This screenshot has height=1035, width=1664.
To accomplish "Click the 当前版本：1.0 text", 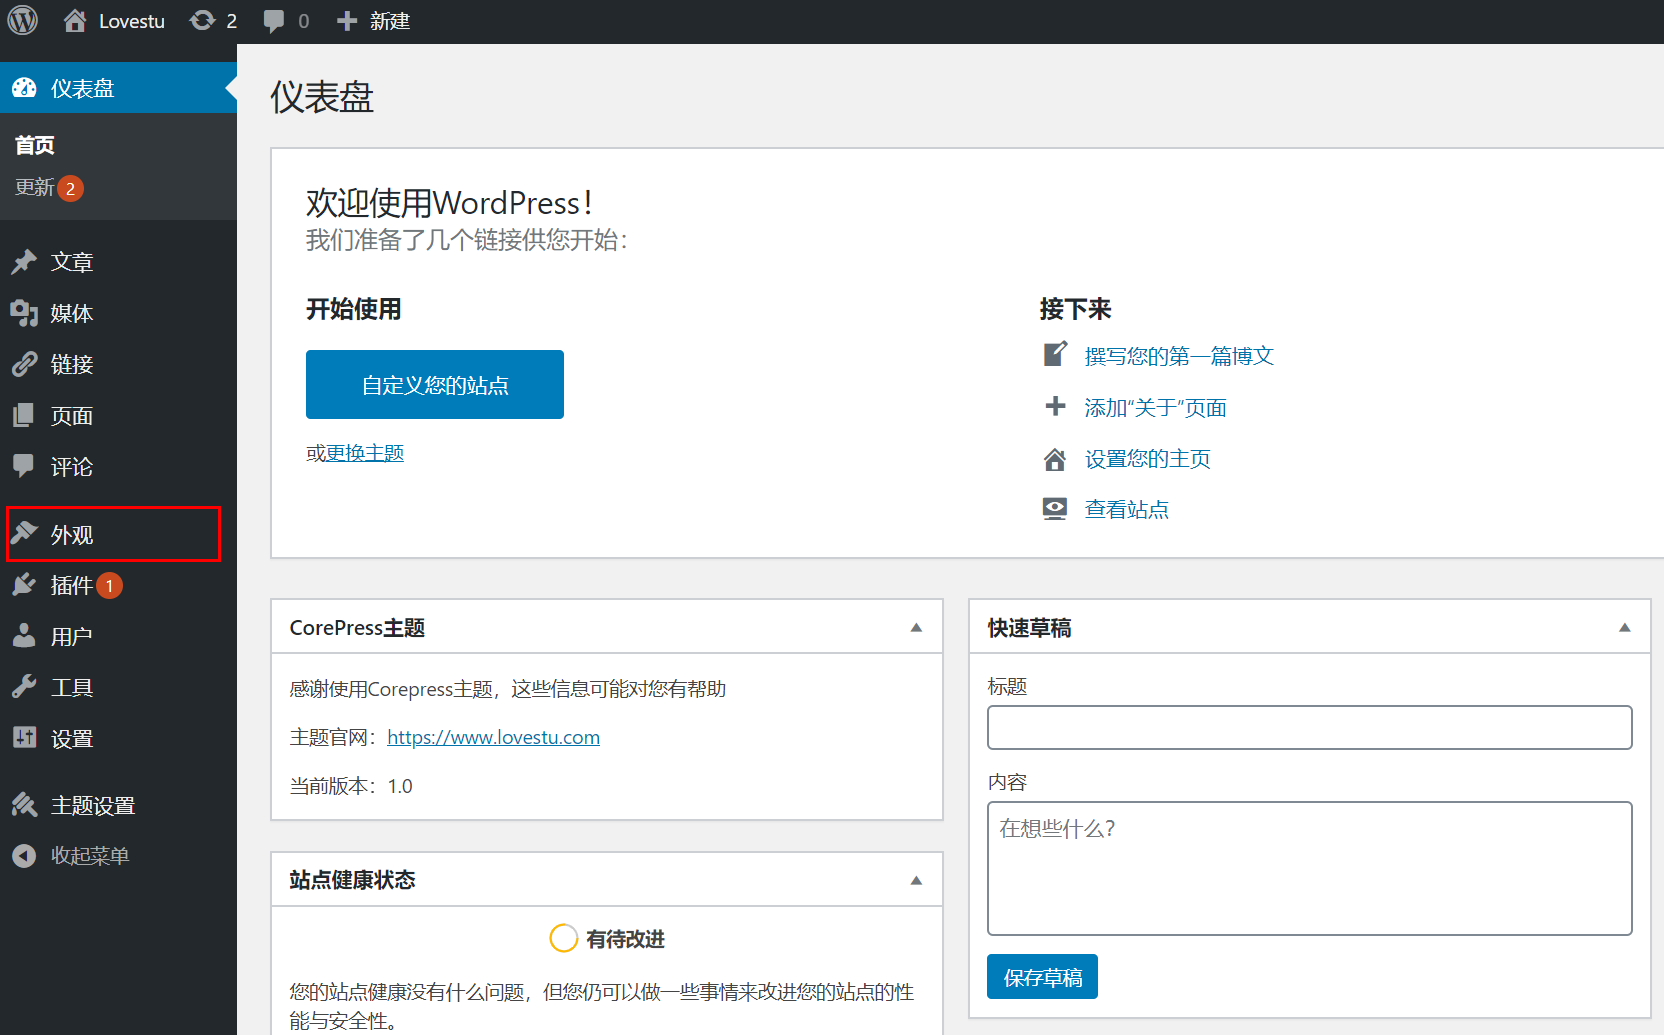I will 351,786.
